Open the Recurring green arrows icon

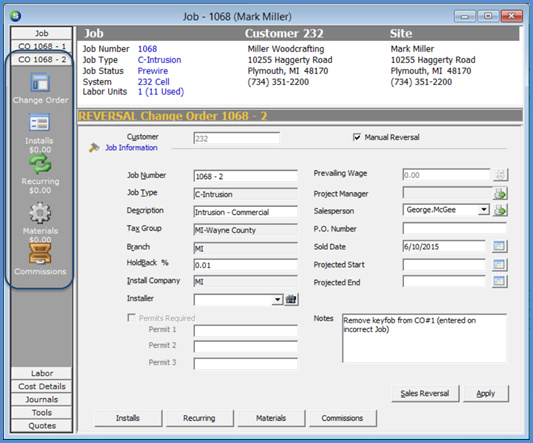point(40,164)
